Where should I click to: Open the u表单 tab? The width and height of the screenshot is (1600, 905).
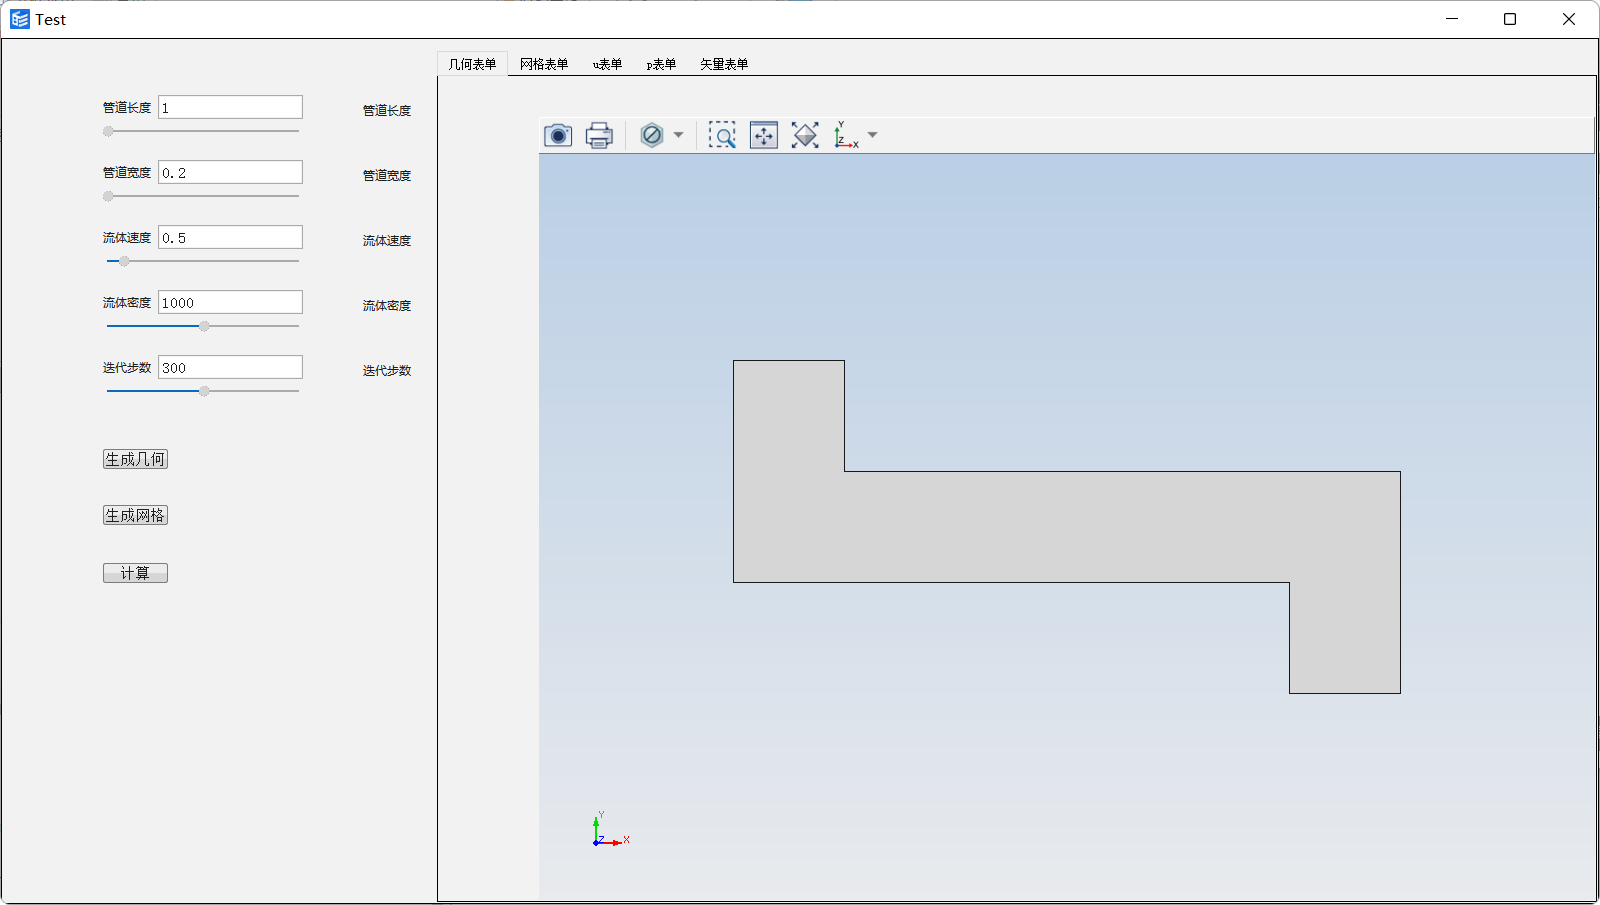(x=607, y=64)
